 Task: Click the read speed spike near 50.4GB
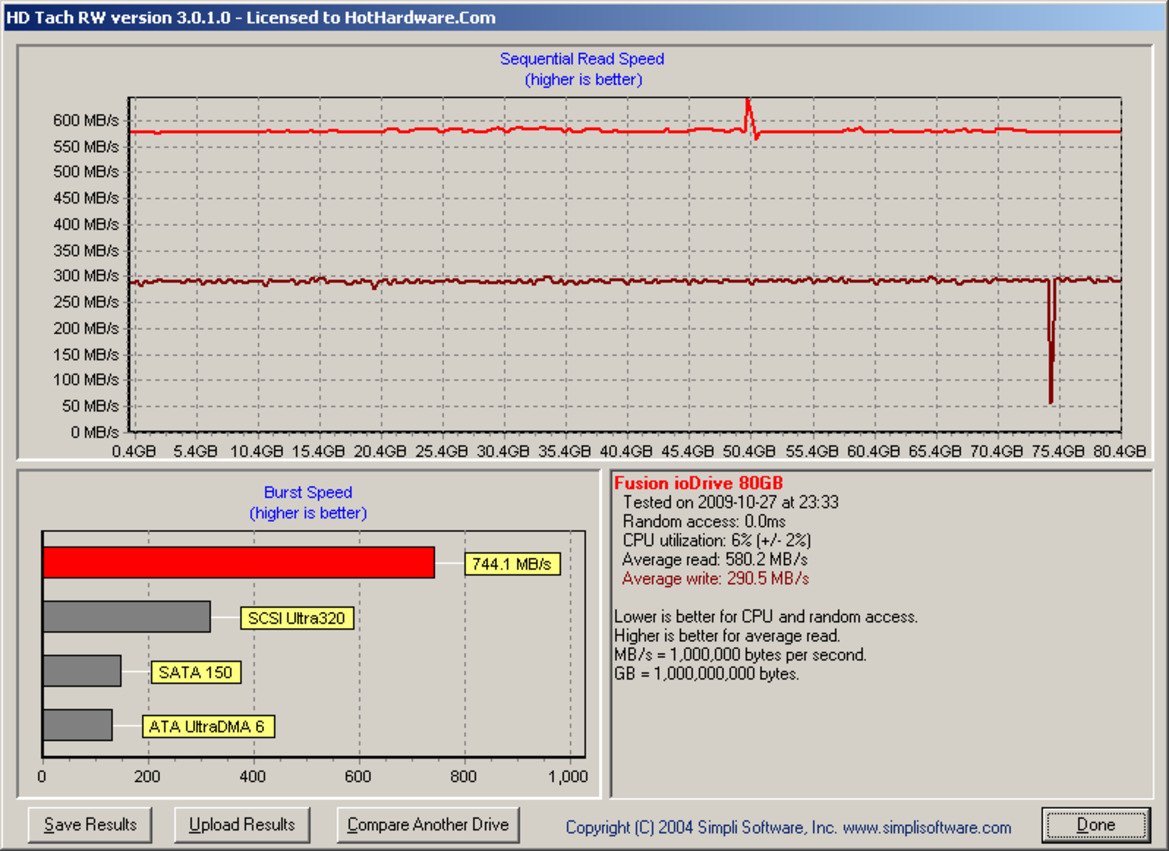[749, 105]
